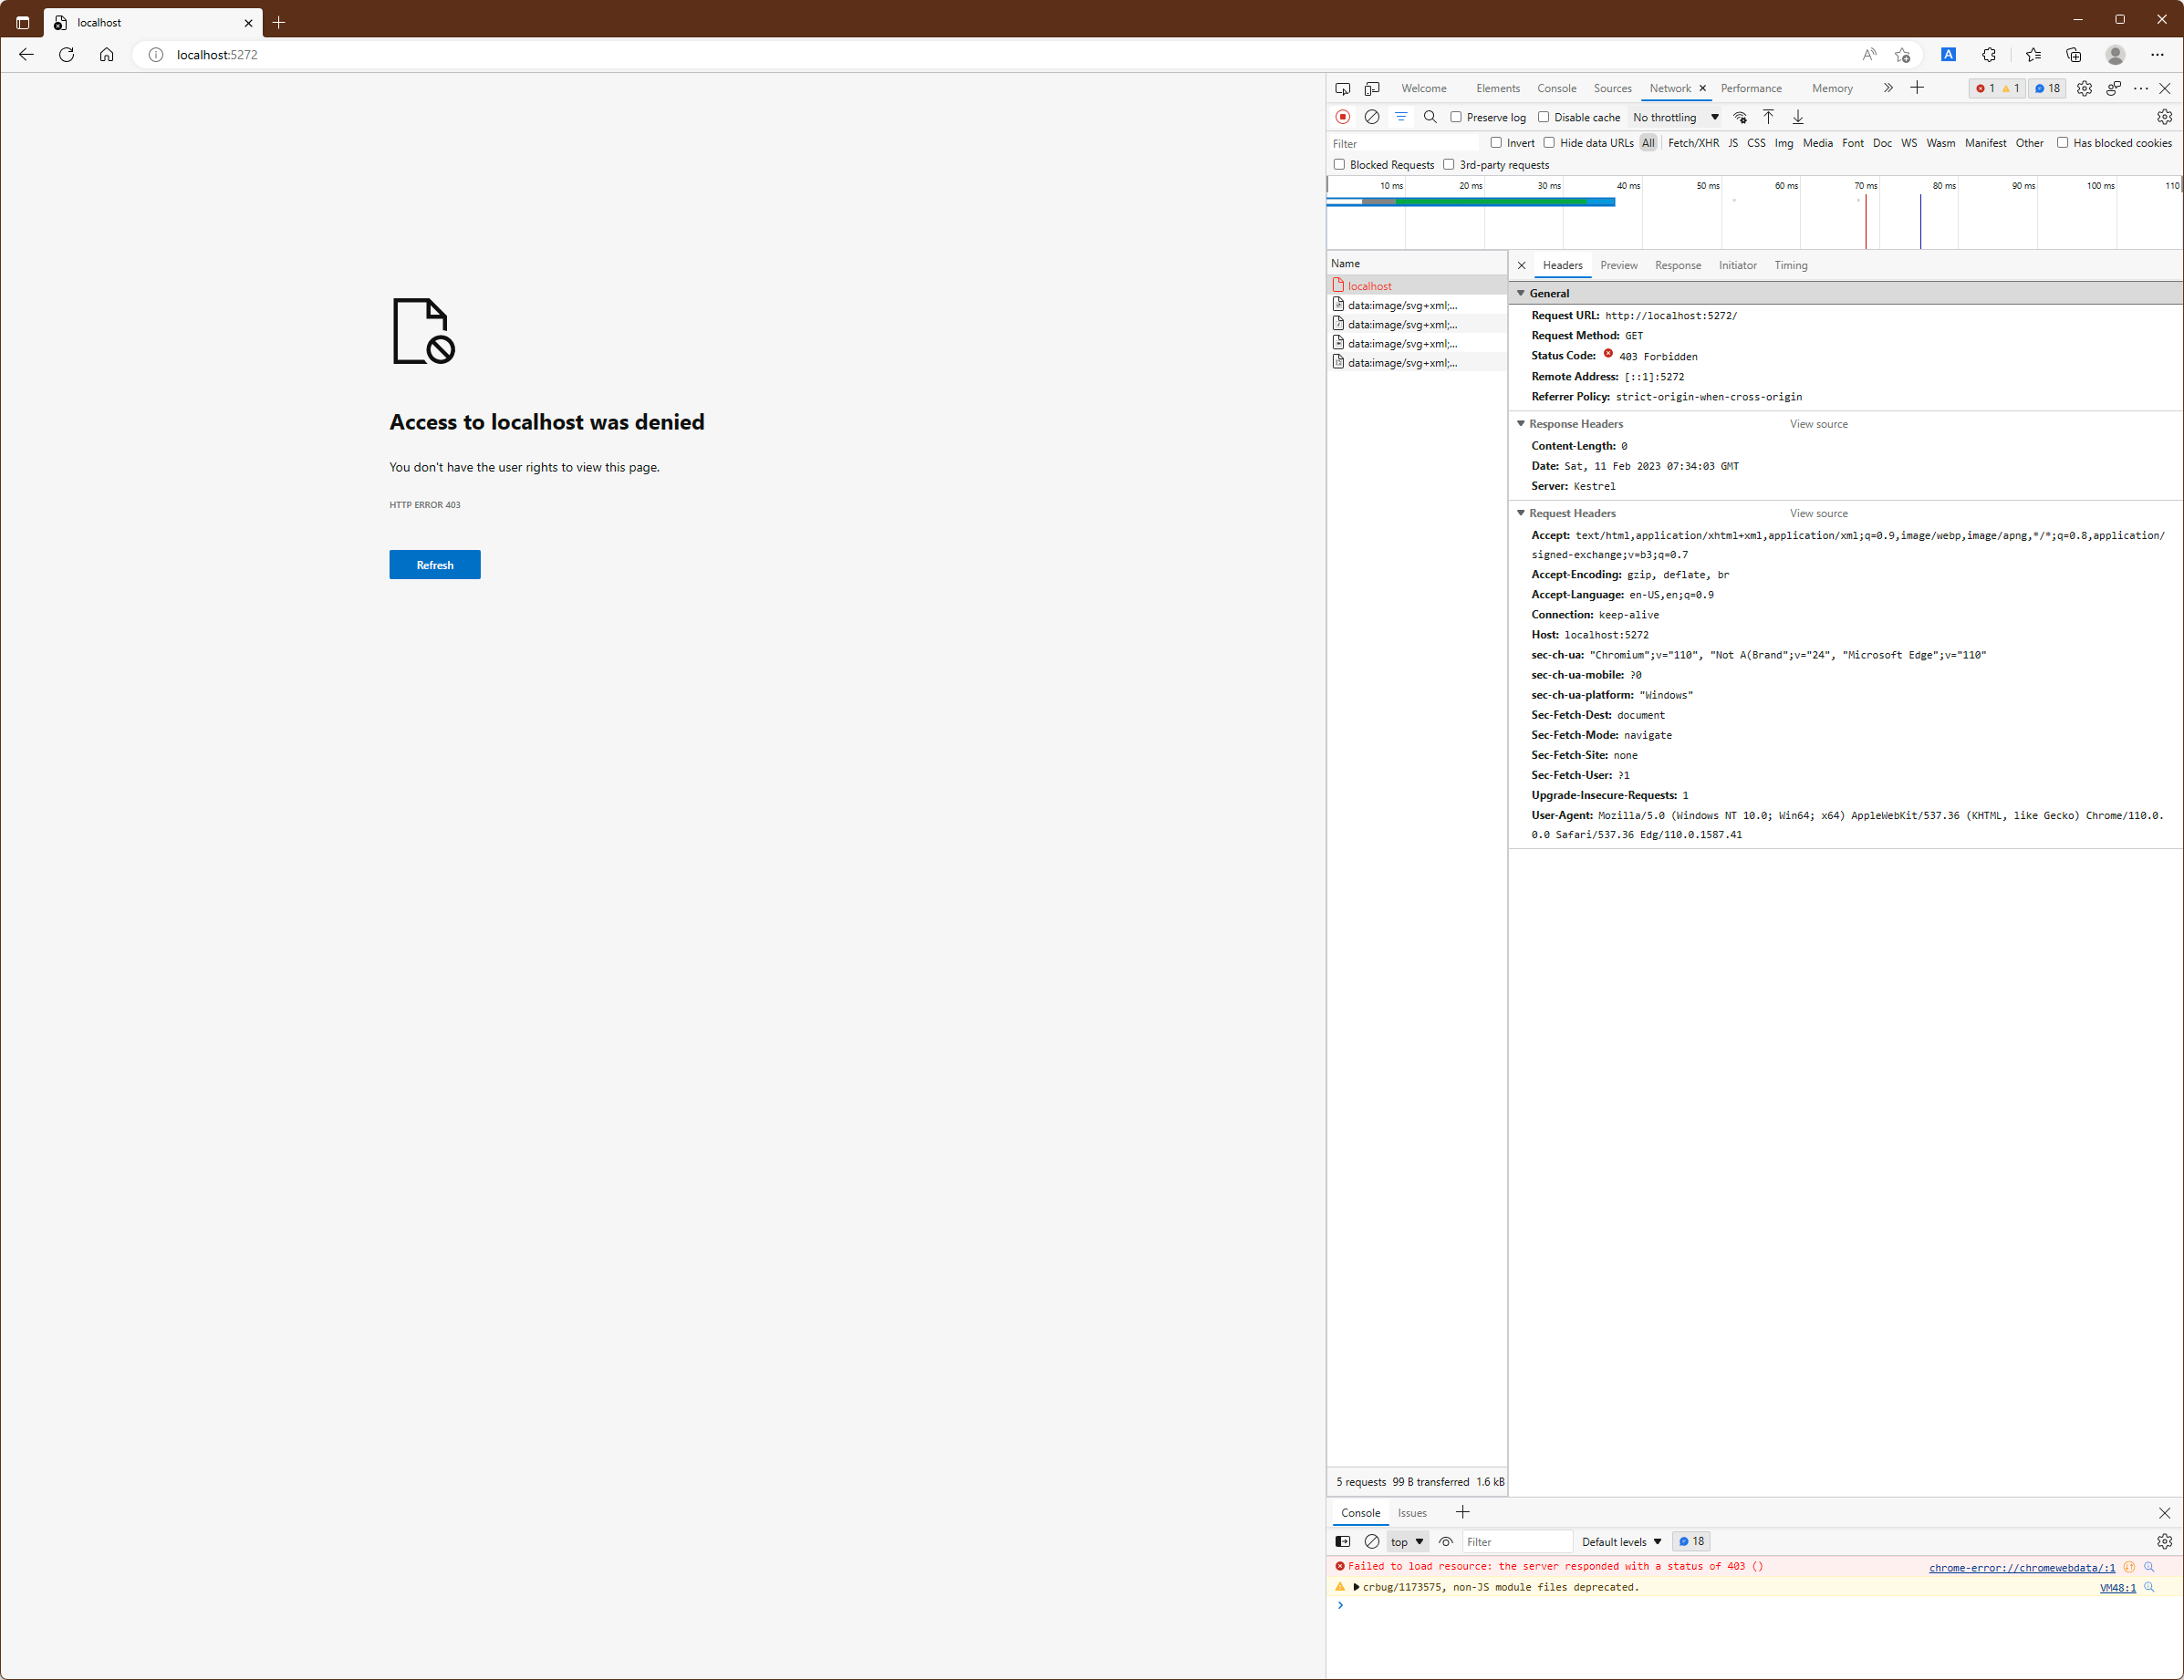
Task: Click the record network log icon
Action: (x=1343, y=117)
